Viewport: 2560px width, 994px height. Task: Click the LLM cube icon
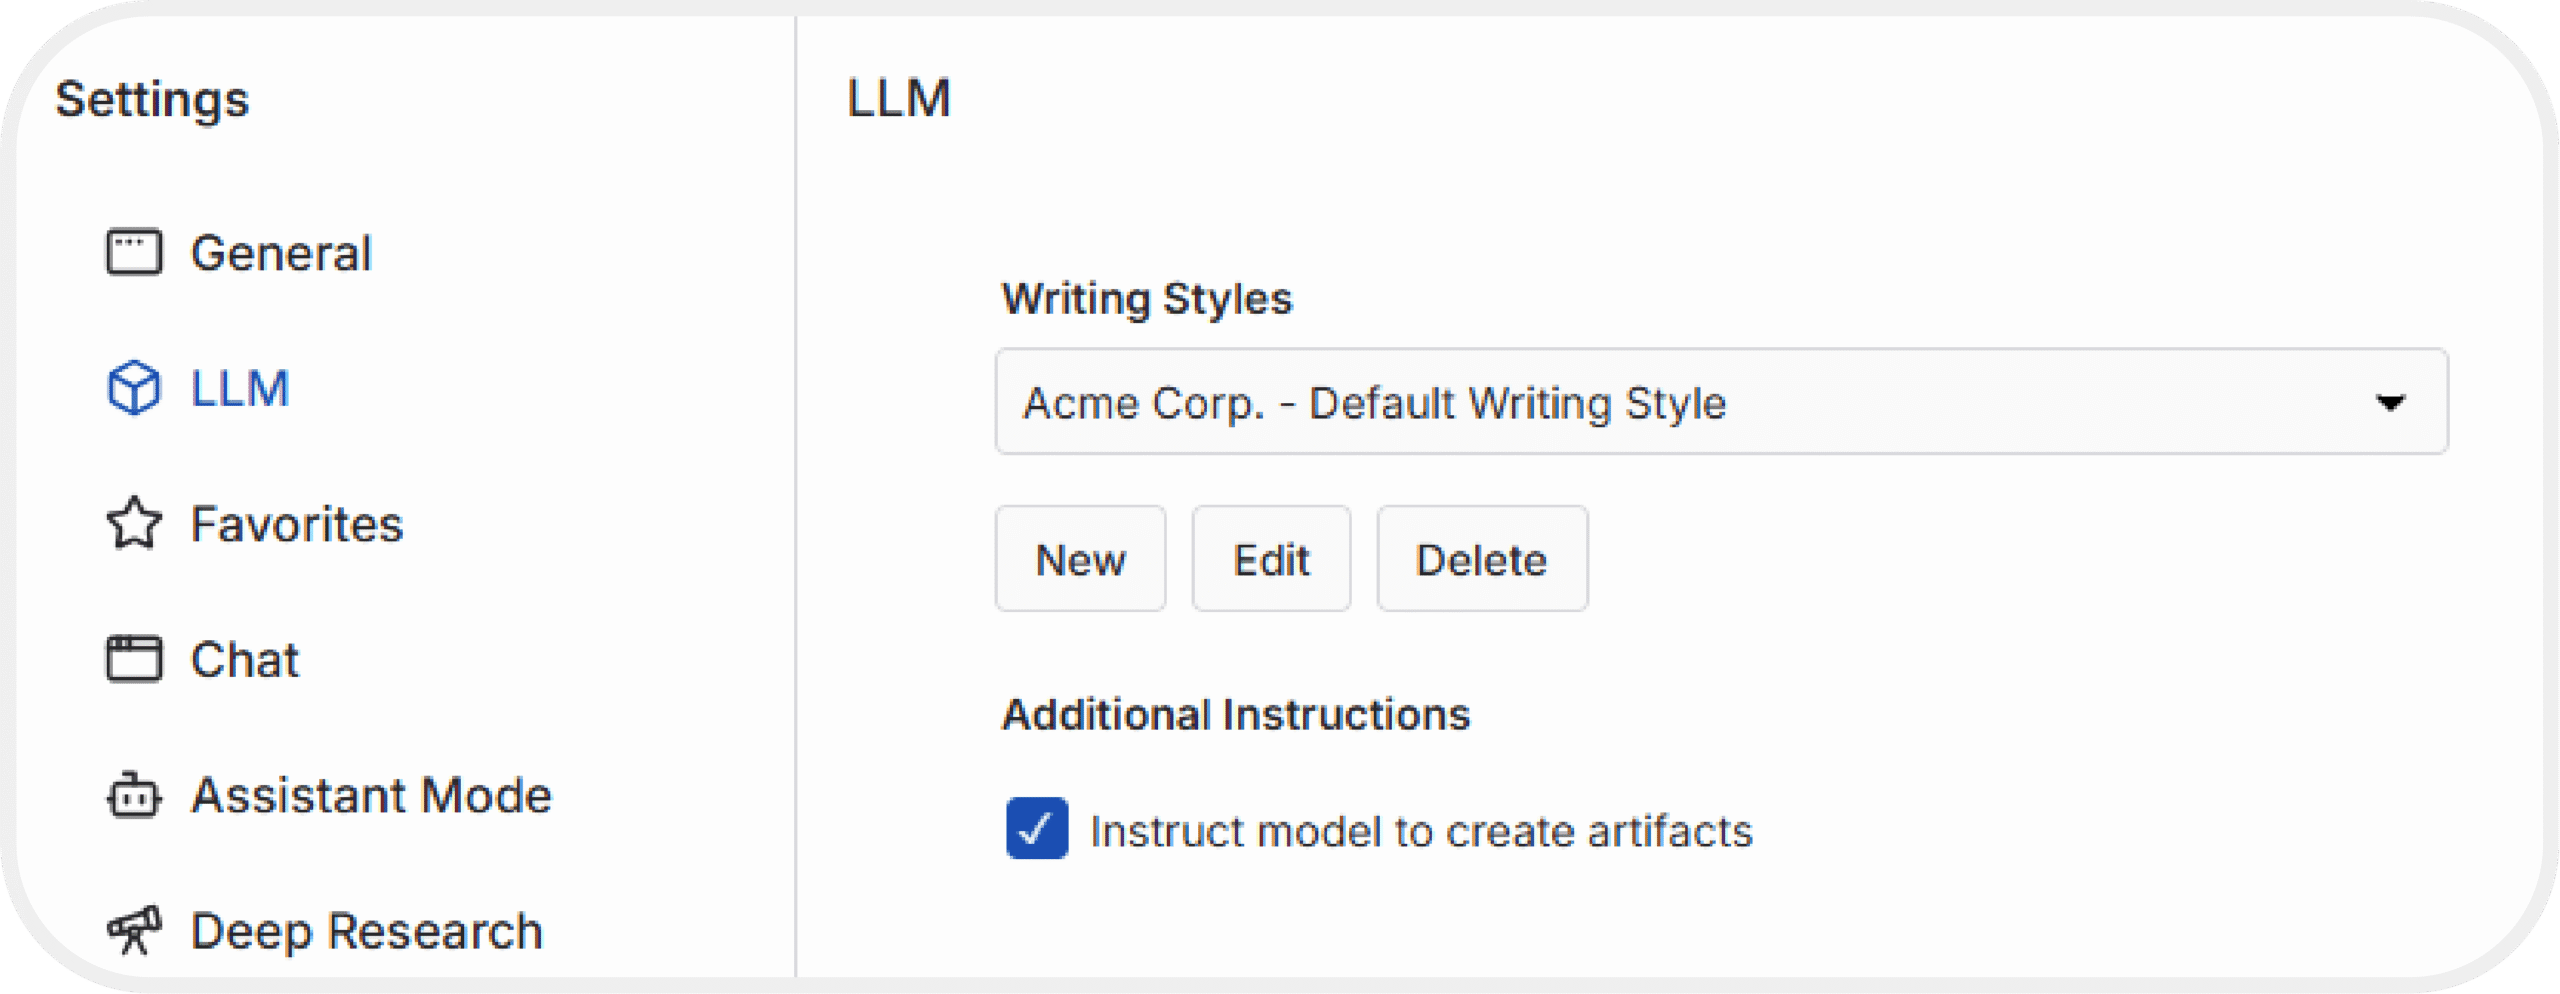click(133, 388)
